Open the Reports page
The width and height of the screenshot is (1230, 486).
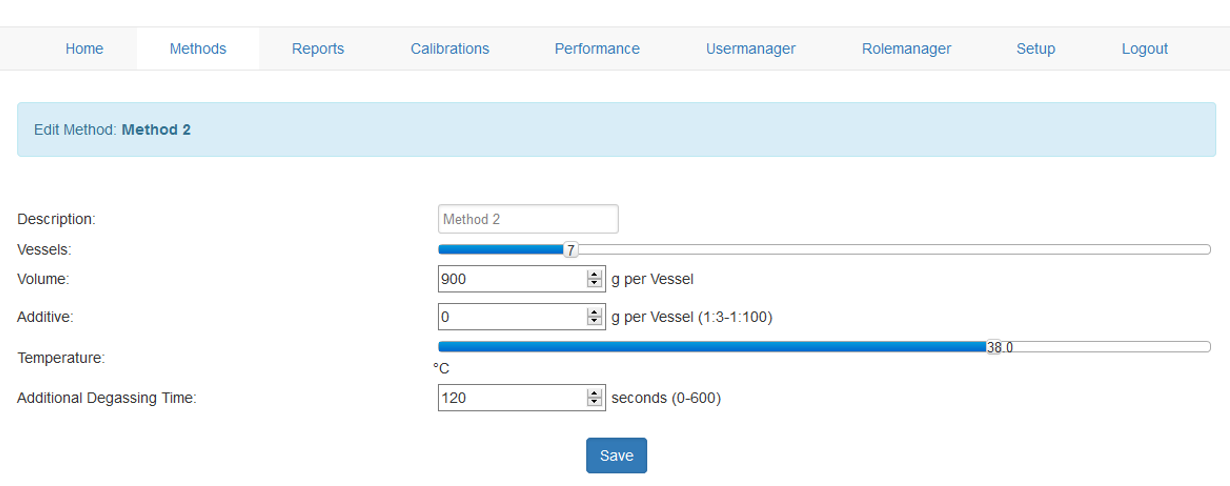coord(317,48)
